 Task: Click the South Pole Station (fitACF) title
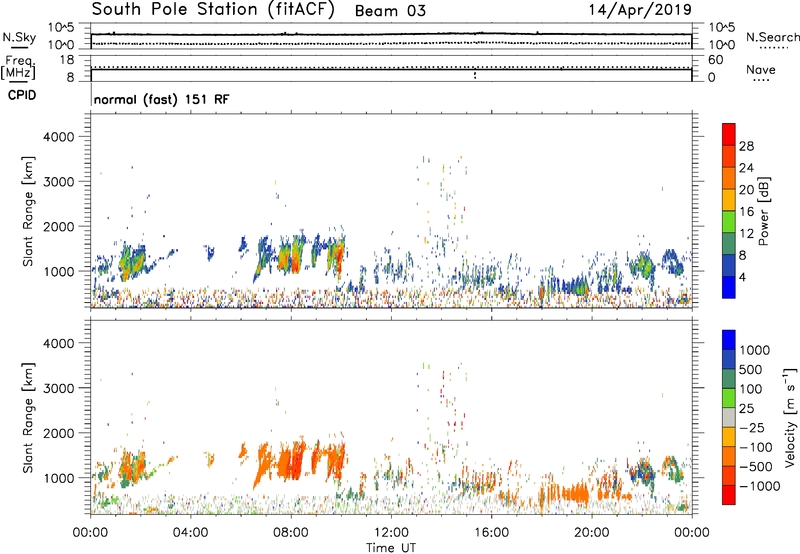(x=213, y=10)
